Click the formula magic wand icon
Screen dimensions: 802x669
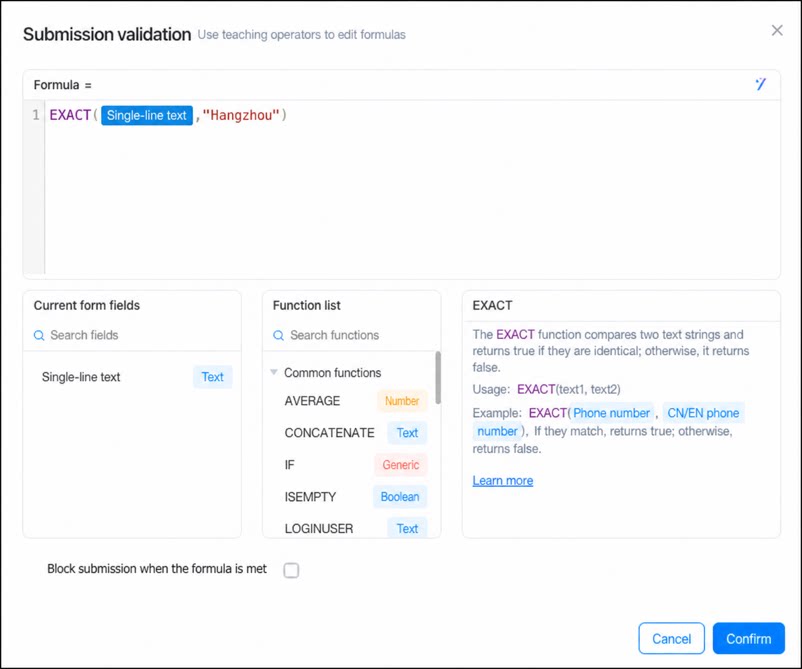point(761,84)
